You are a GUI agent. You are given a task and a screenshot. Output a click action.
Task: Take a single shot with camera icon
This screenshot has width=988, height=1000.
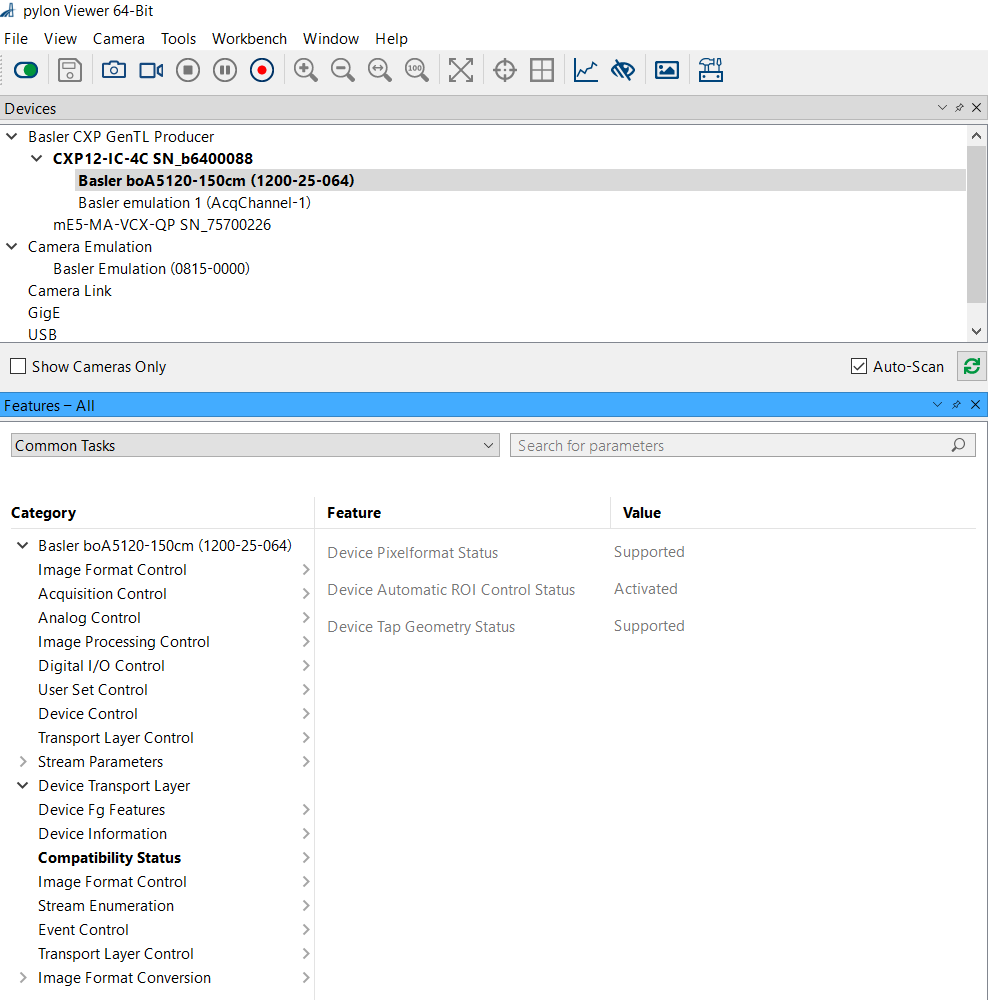pyautogui.click(x=114, y=70)
